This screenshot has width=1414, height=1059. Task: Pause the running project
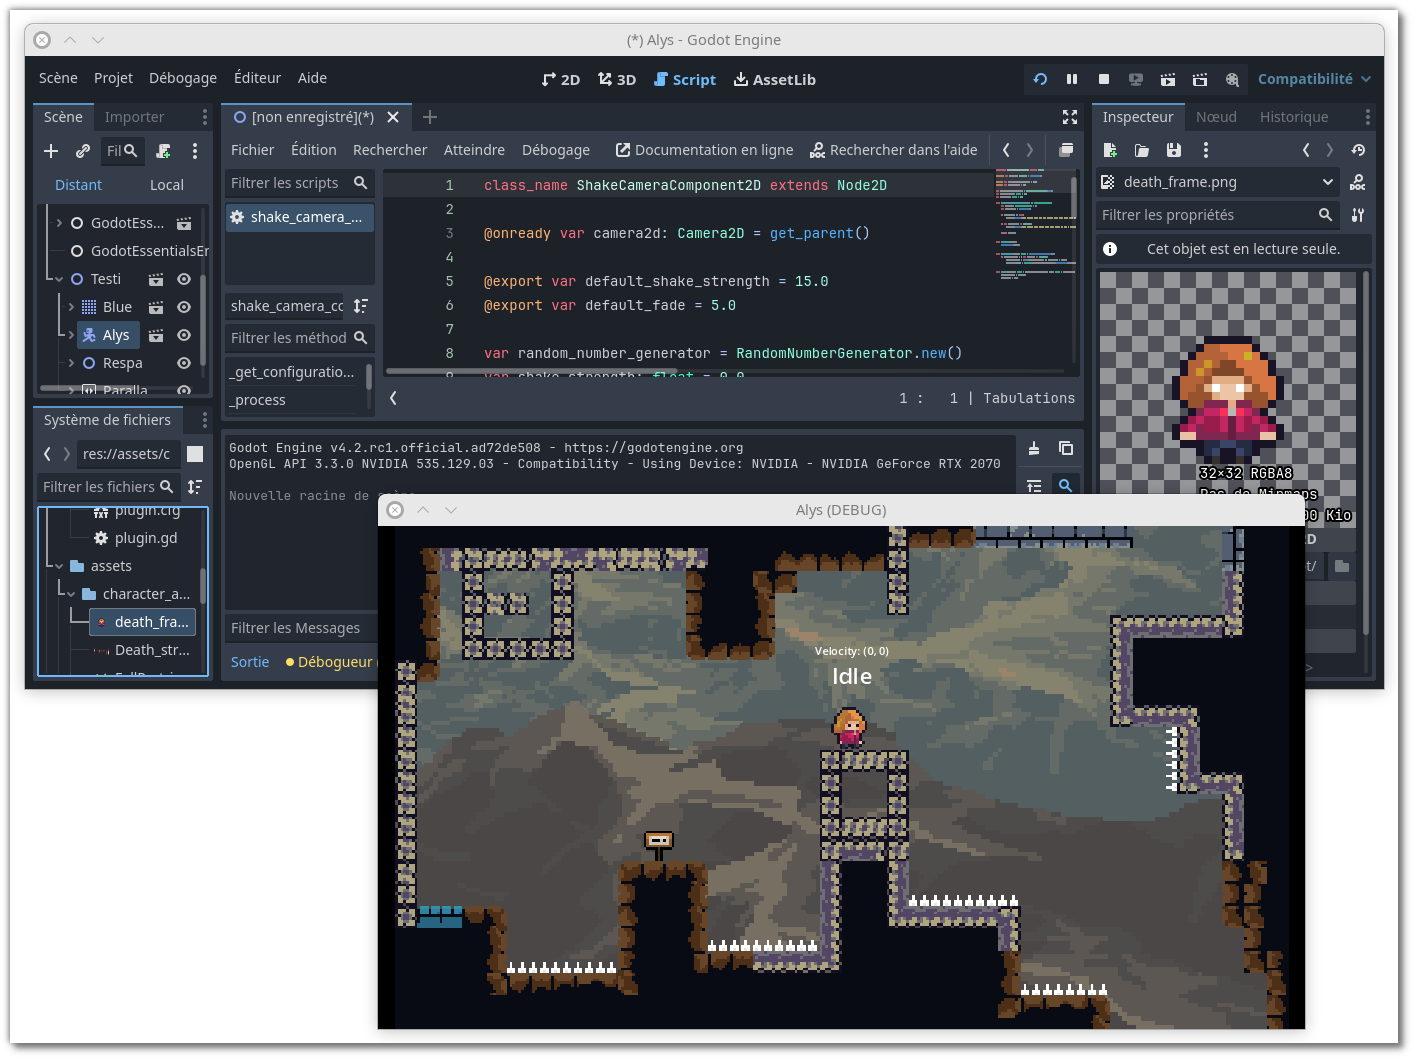1072,79
